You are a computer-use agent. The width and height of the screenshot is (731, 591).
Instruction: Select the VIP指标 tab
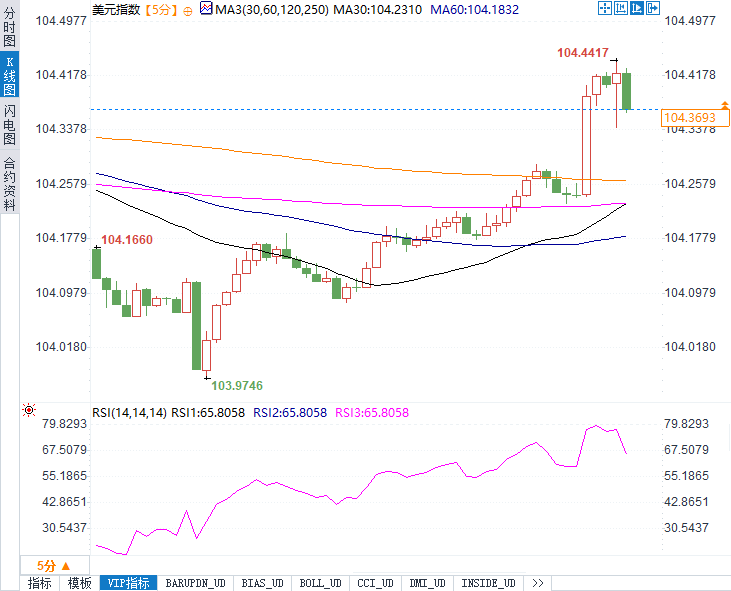(130, 583)
